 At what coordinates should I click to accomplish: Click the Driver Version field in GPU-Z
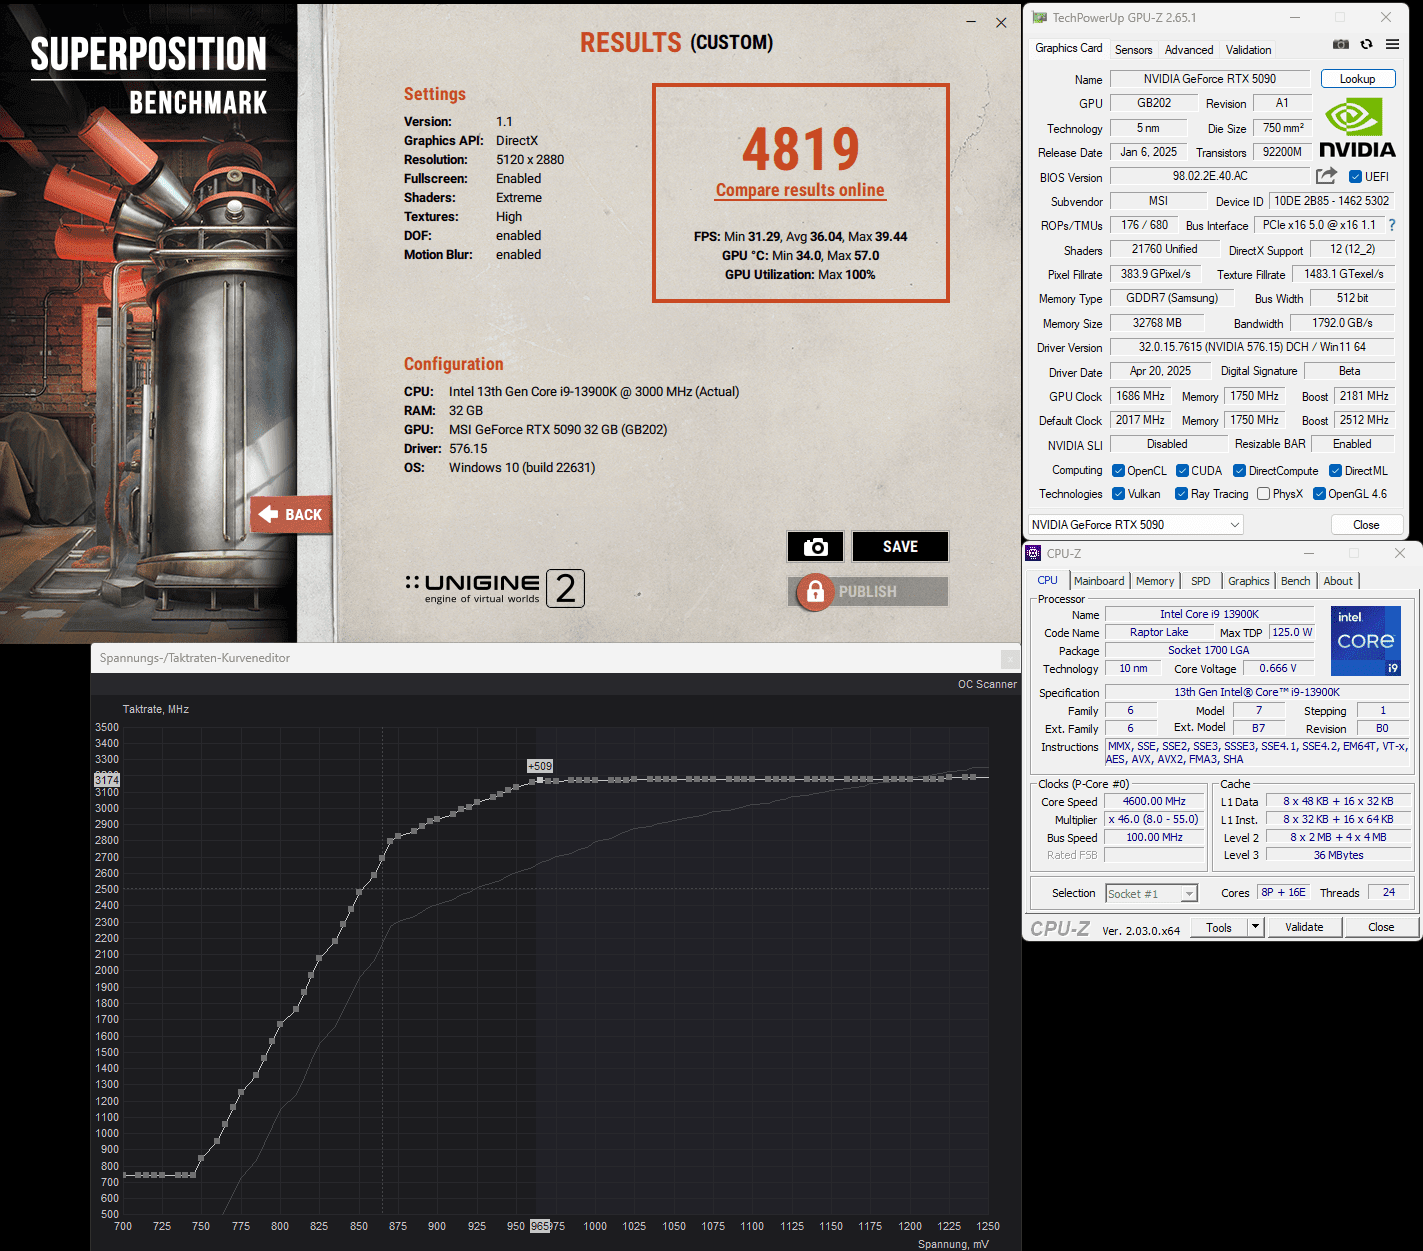coord(1252,347)
